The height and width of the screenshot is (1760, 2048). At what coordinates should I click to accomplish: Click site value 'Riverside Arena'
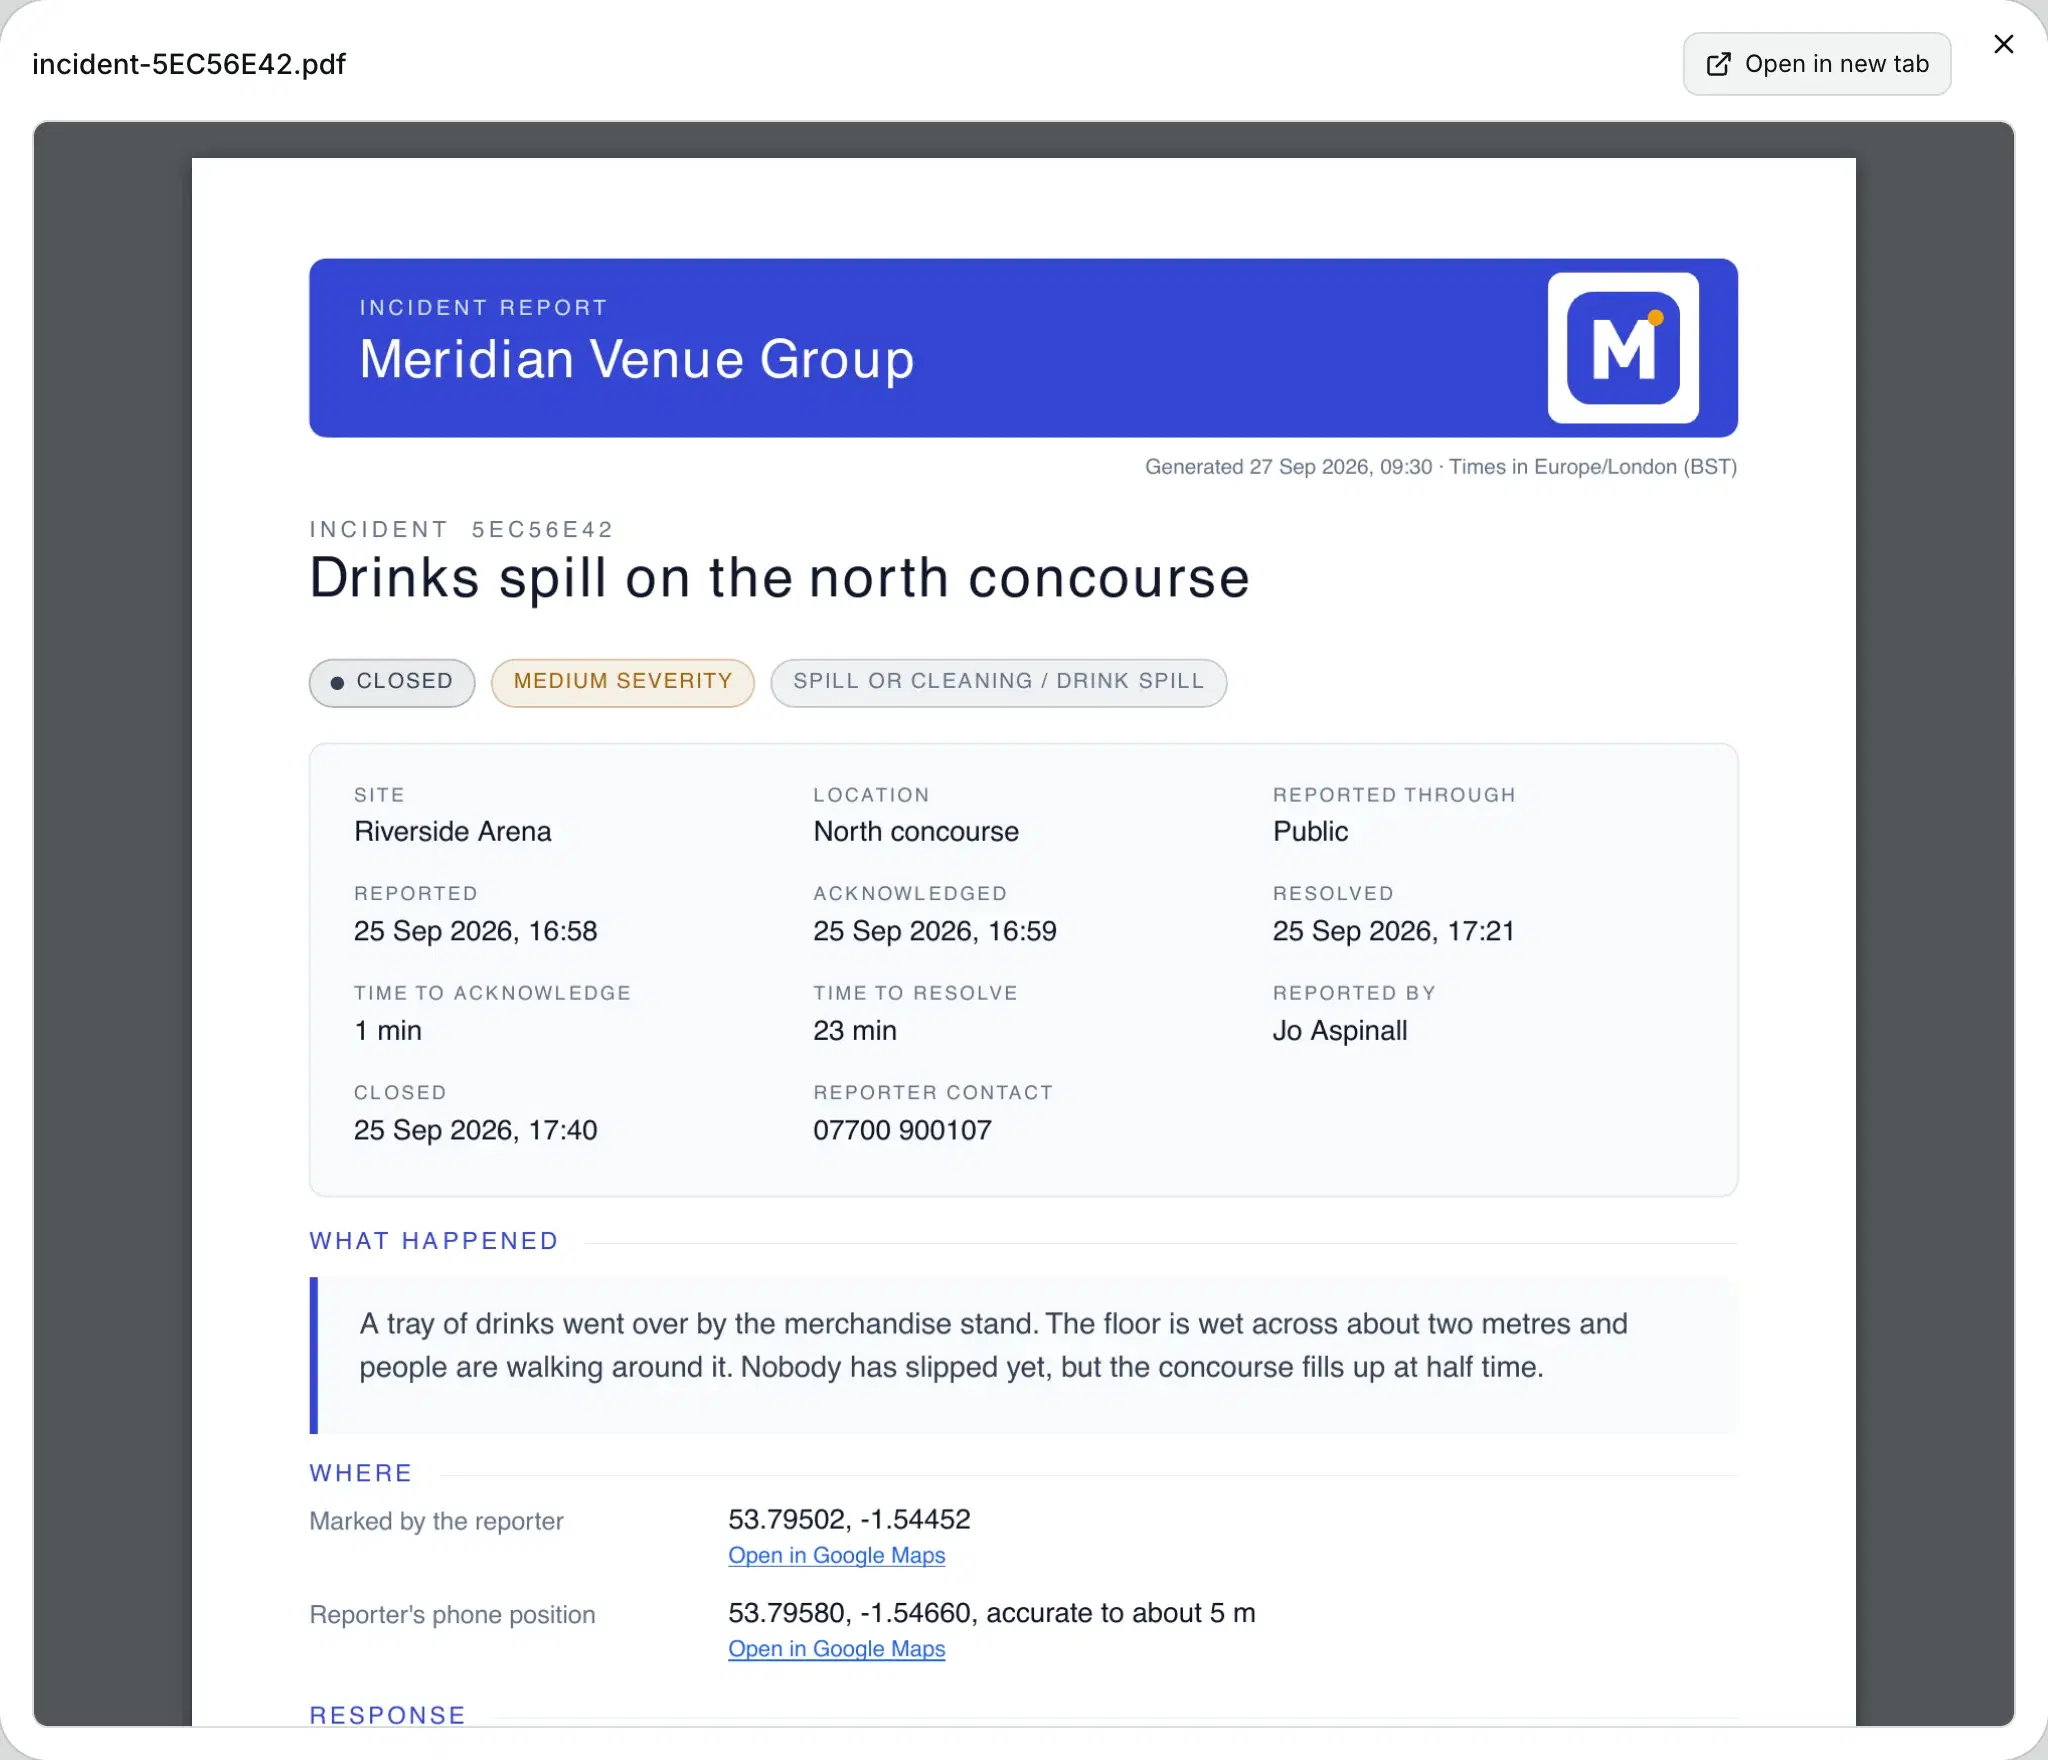coord(452,831)
